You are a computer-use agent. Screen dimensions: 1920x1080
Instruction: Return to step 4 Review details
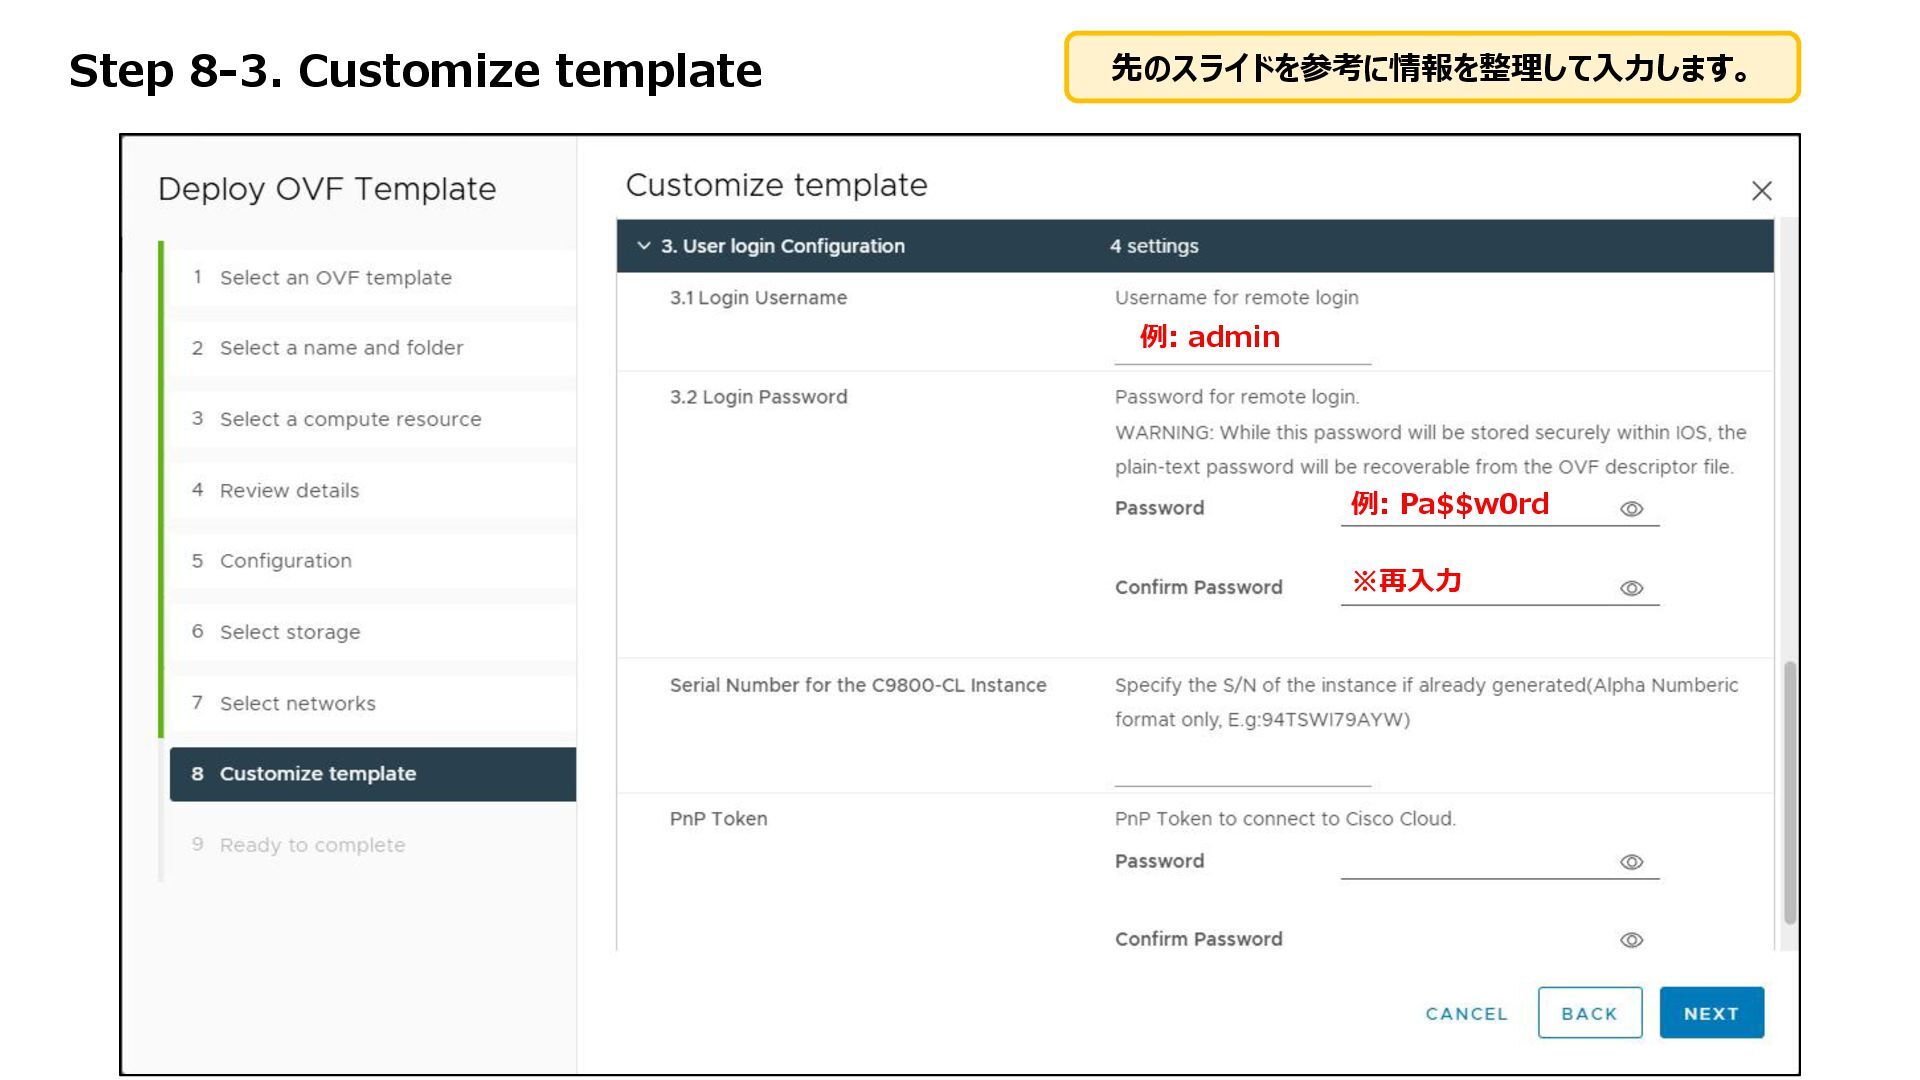[x=289, y=491]
